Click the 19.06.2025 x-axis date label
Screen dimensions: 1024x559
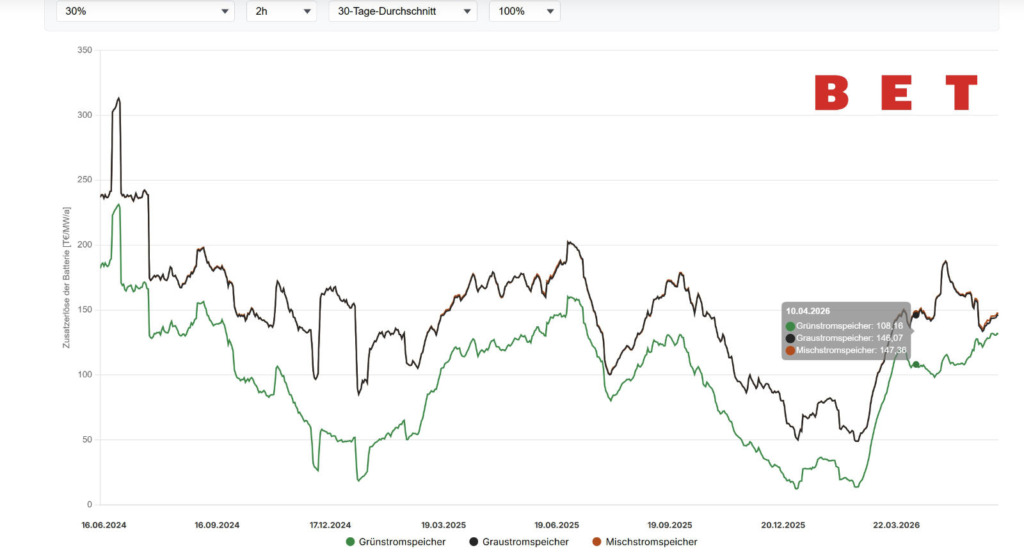556,525
